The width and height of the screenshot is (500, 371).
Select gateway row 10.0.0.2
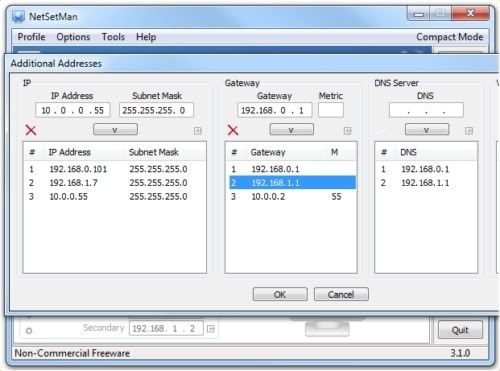pyautogui.click(x=292, y=196)
